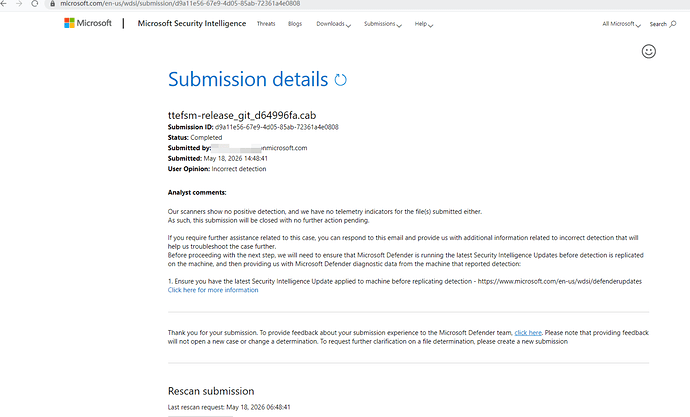Go back with browser back arrow
This screenshot has height=417, width=690.
pyautogui.click(x=4, y=4)
